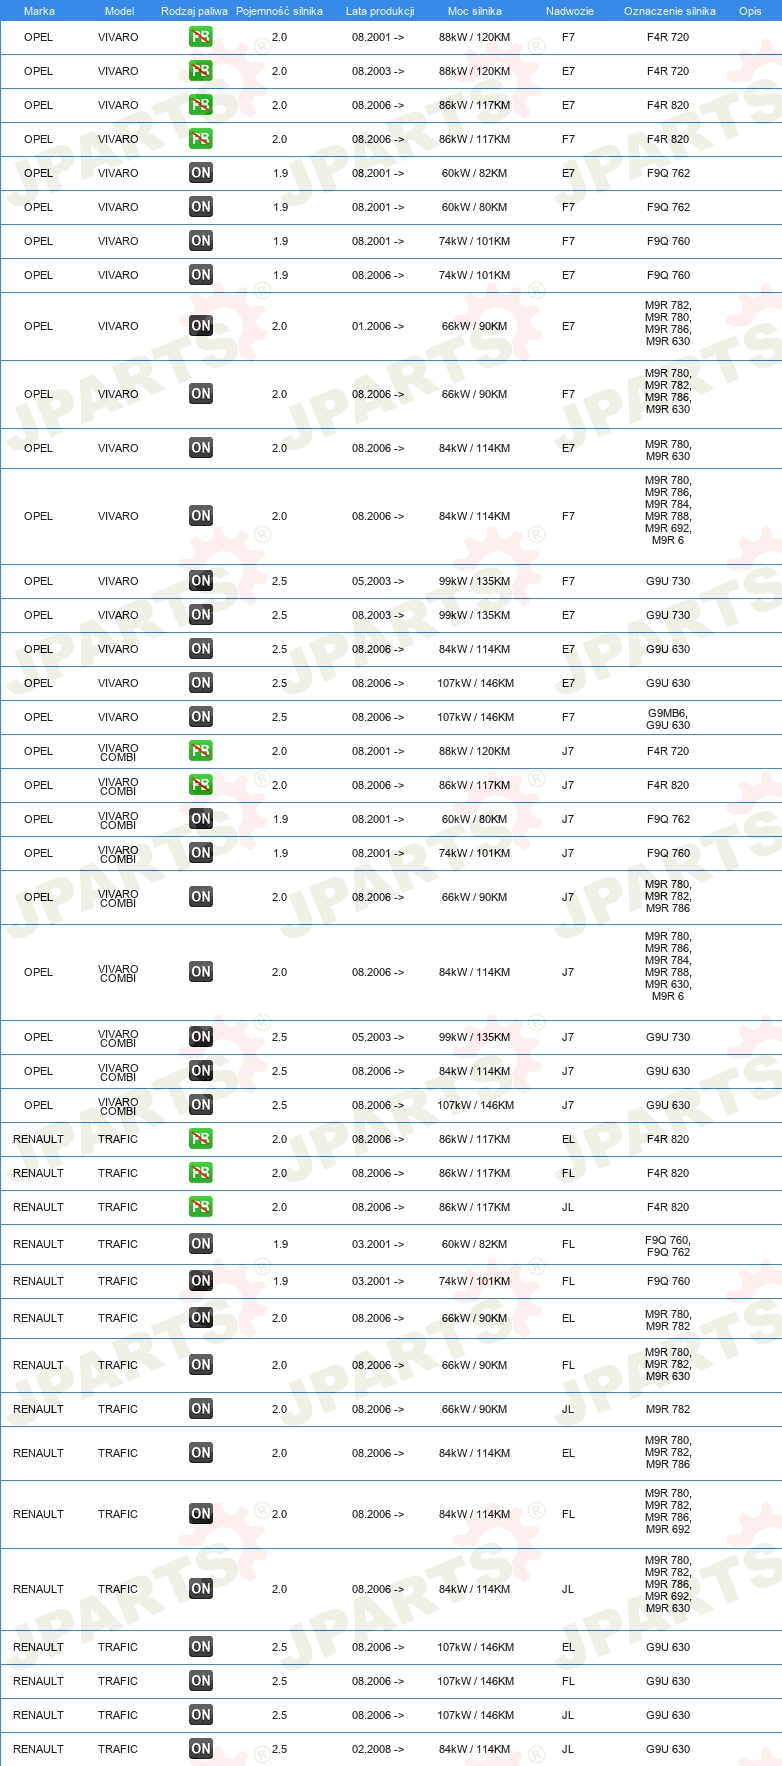782x1766 pixels.
Task: Select EL in the Trafic F4R 820 row
Action: coord(568,1139)
